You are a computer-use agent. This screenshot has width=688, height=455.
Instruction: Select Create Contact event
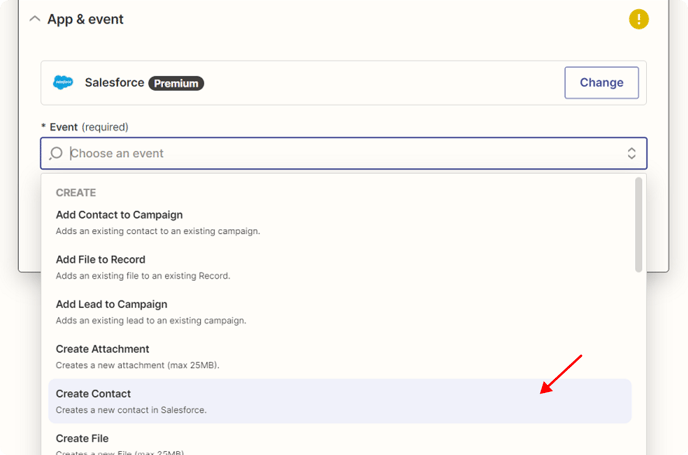340,401
